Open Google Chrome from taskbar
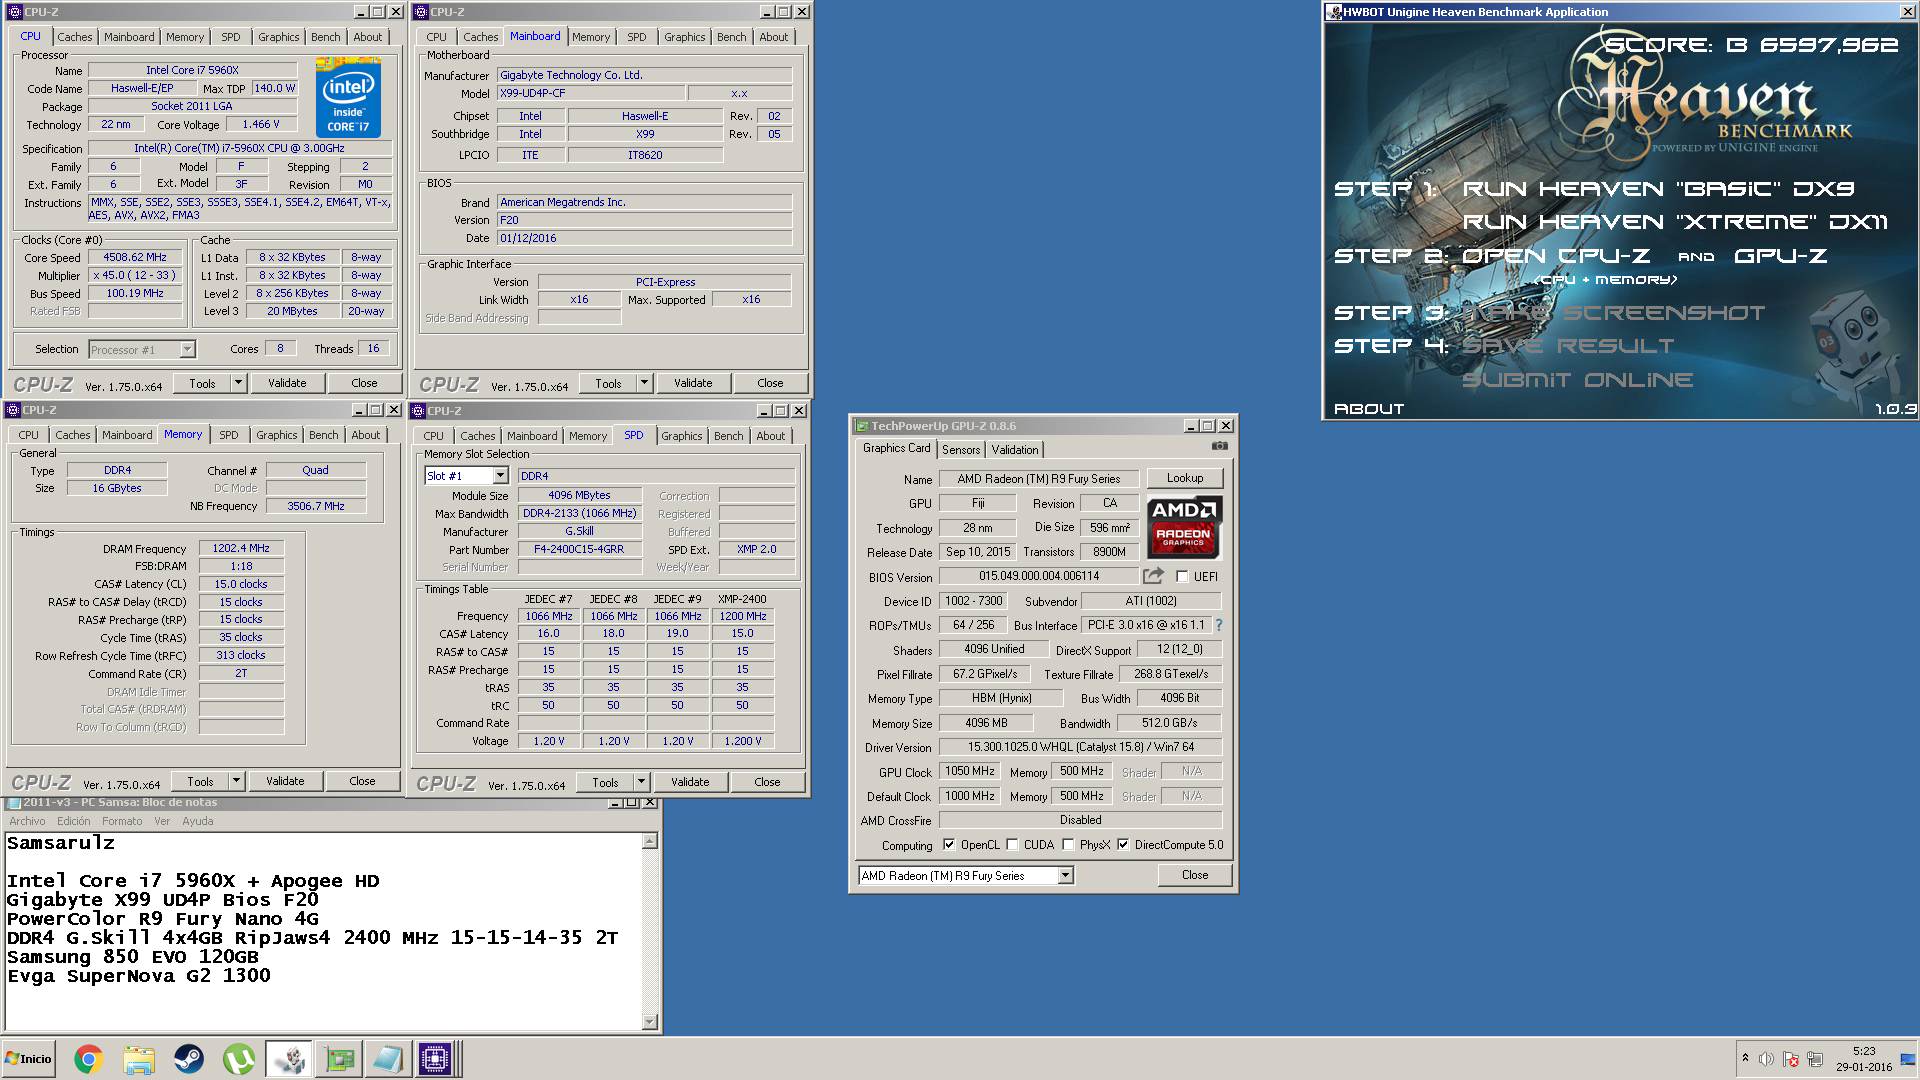The width and height of the screenshot is (1920, 1080). tap(88, 1059)
